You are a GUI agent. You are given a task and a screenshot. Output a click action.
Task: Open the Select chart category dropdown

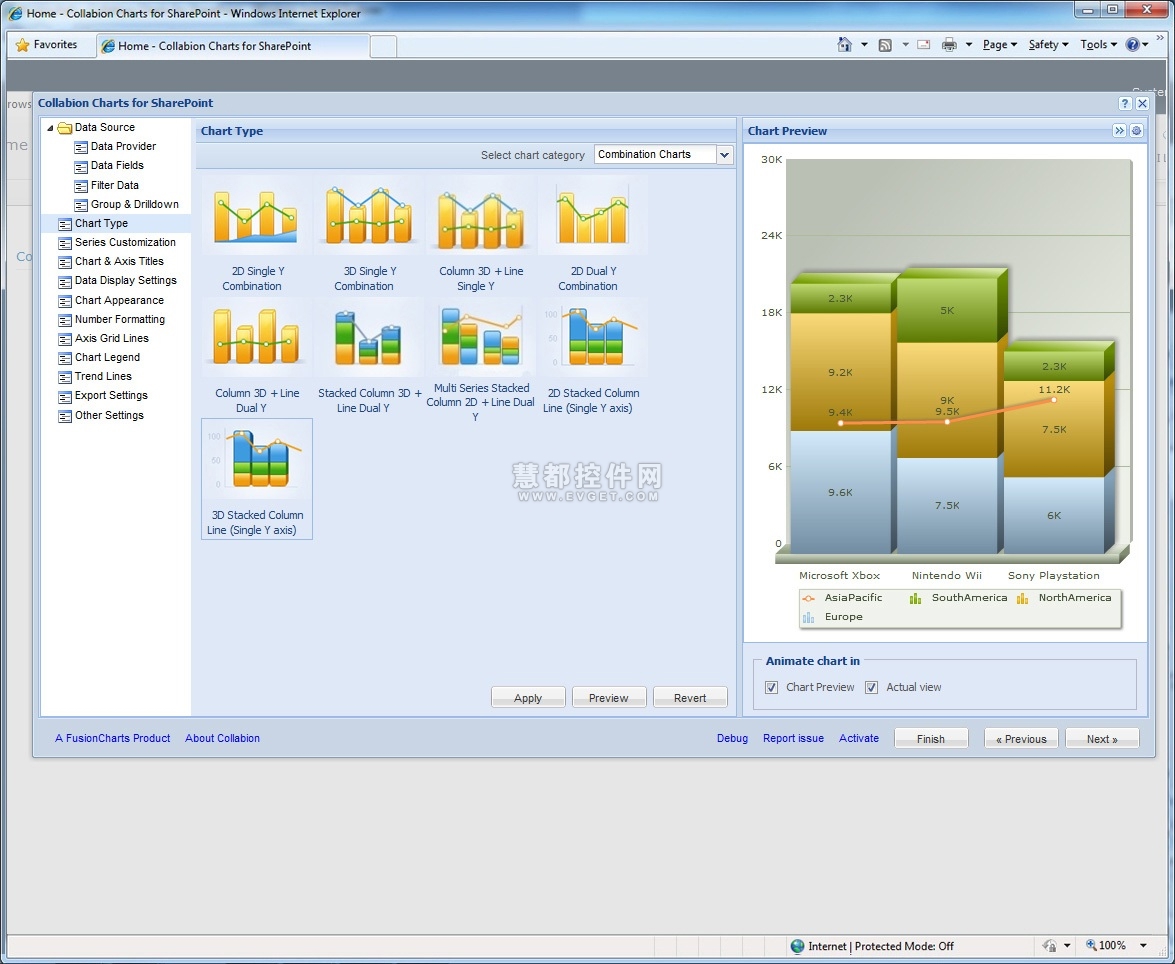click(x=724, y=154)
